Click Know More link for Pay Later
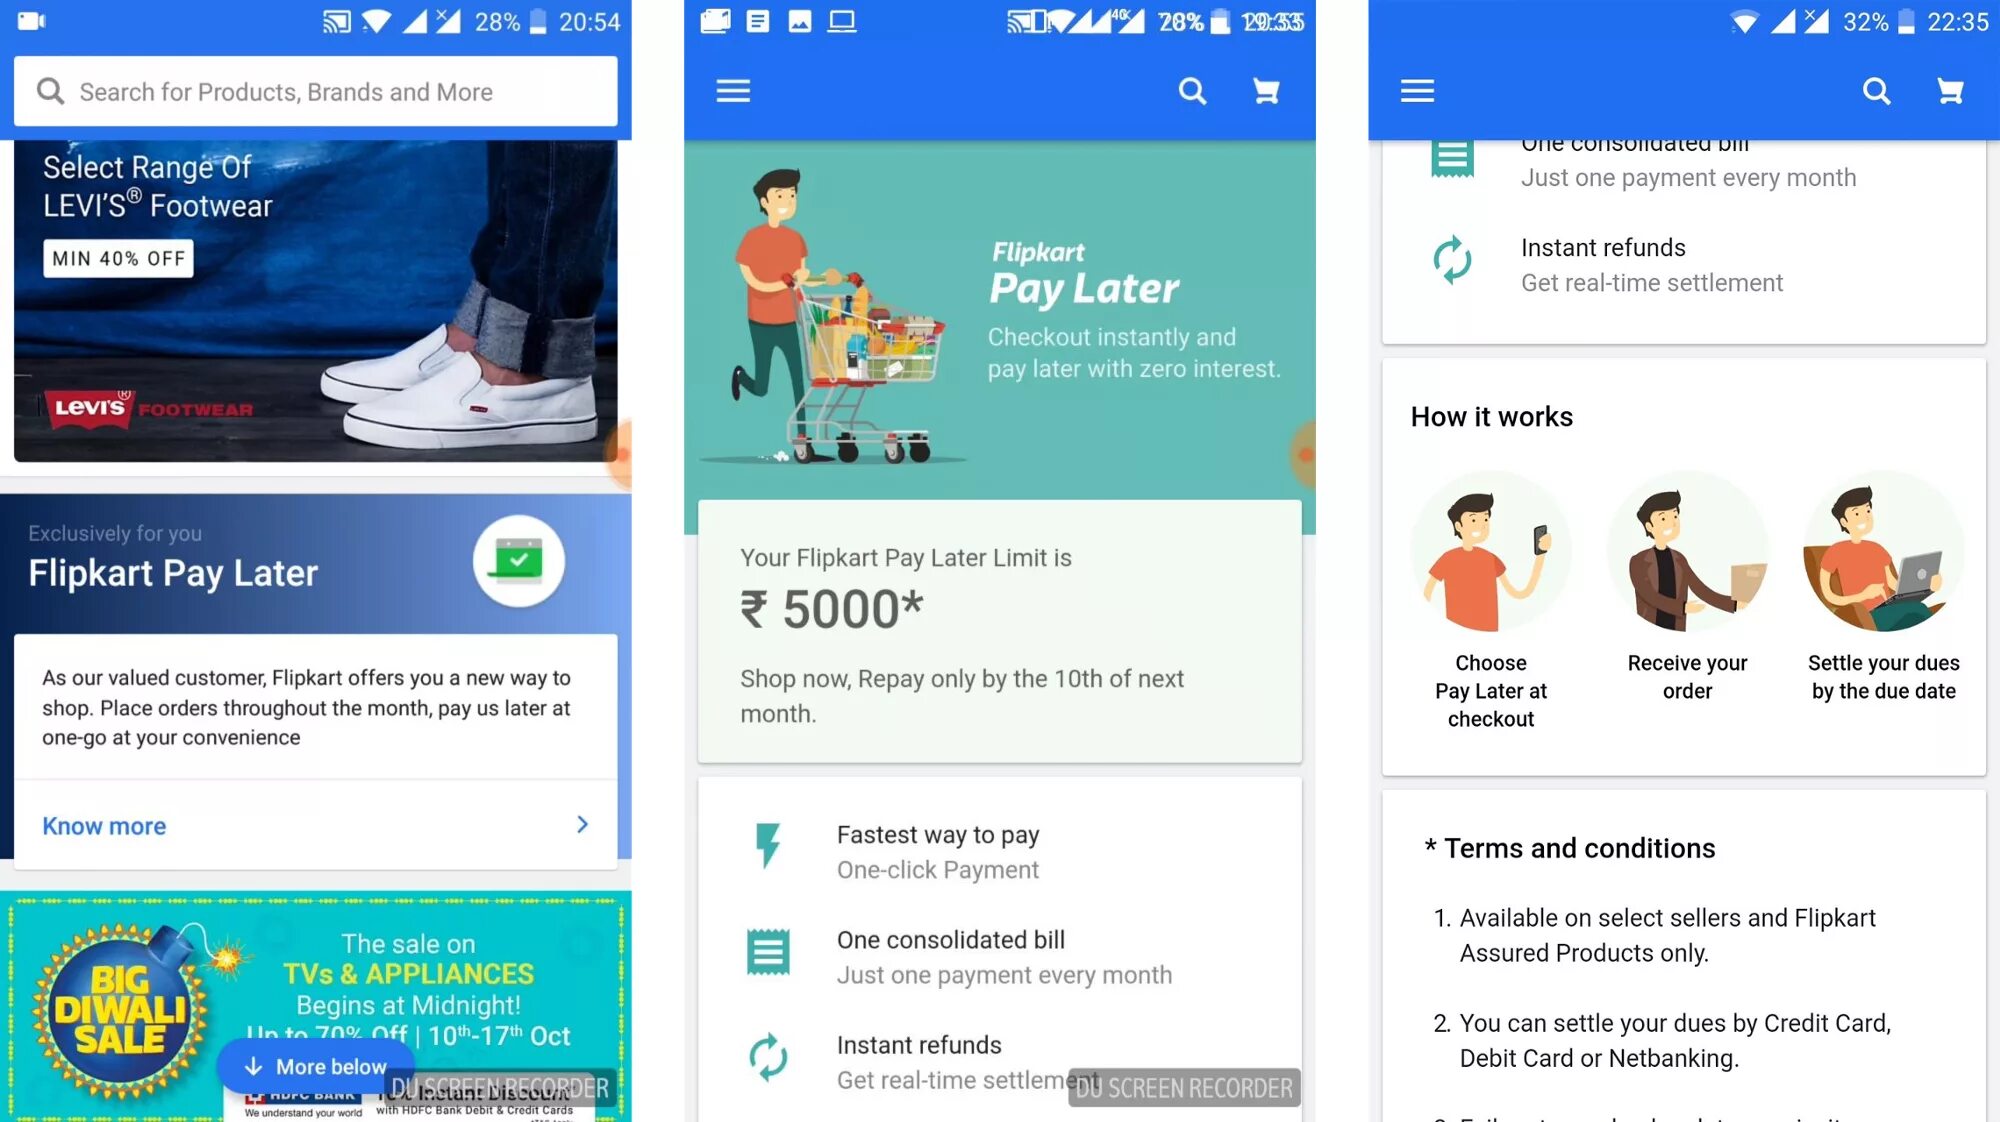The width and height of the screenshot is (2000, 1122). click(x=104, y=825)
